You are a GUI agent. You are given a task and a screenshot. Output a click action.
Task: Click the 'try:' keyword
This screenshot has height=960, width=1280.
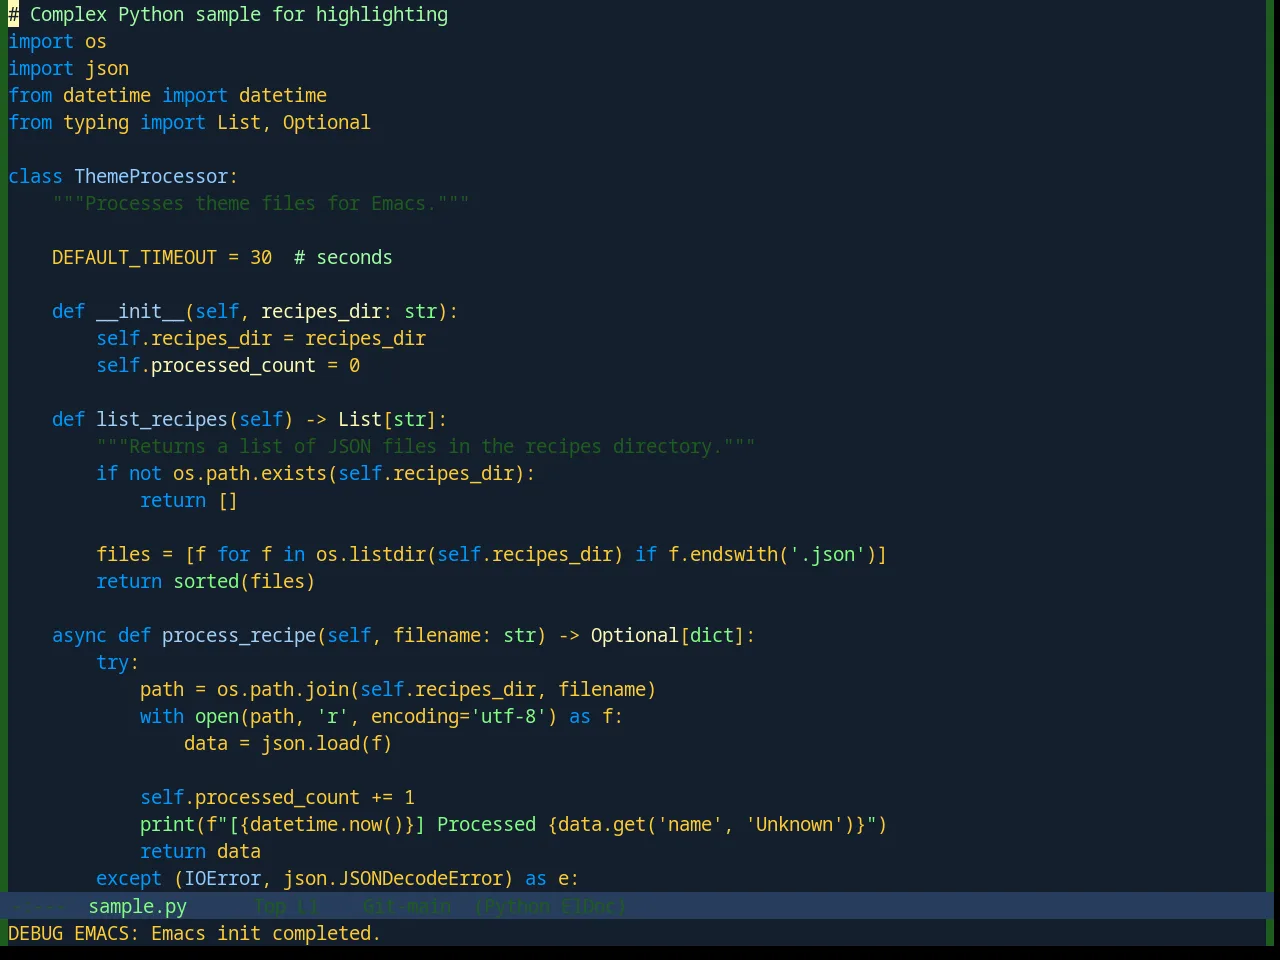pos(118,663)
